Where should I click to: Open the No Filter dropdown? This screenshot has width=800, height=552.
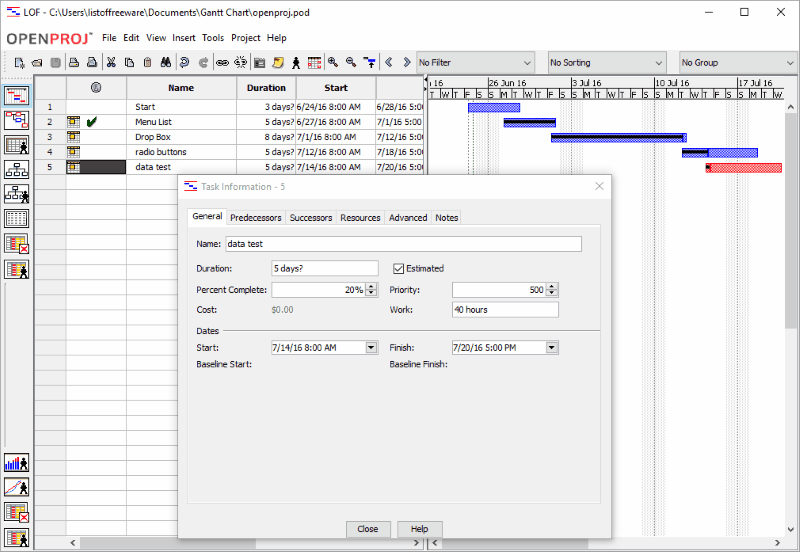(476, 63)
